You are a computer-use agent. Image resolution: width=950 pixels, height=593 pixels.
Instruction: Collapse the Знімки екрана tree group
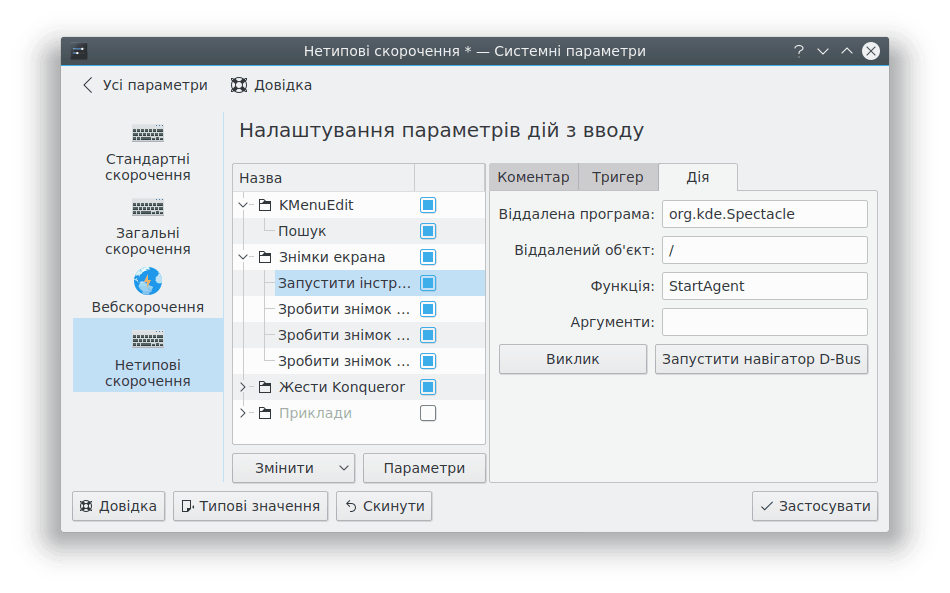(x=243, y=257)
